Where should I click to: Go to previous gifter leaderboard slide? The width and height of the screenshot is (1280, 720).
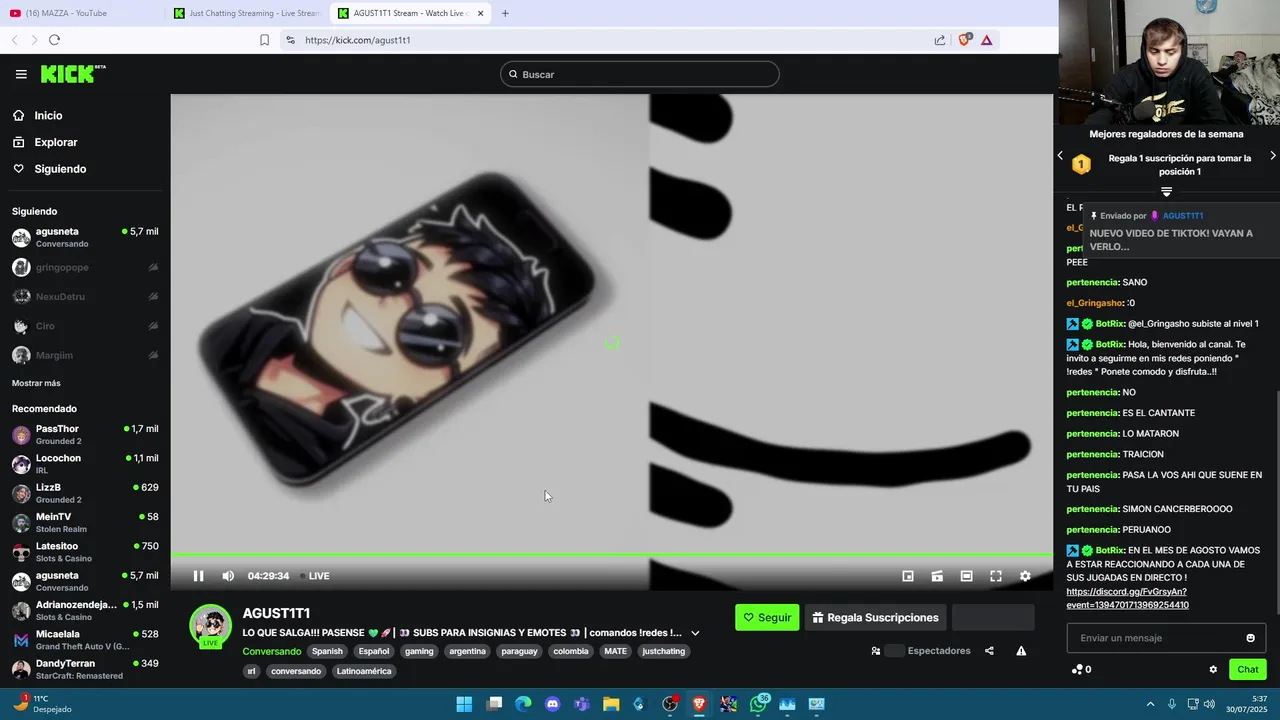pyautogui.click(x=1061, y=156)
